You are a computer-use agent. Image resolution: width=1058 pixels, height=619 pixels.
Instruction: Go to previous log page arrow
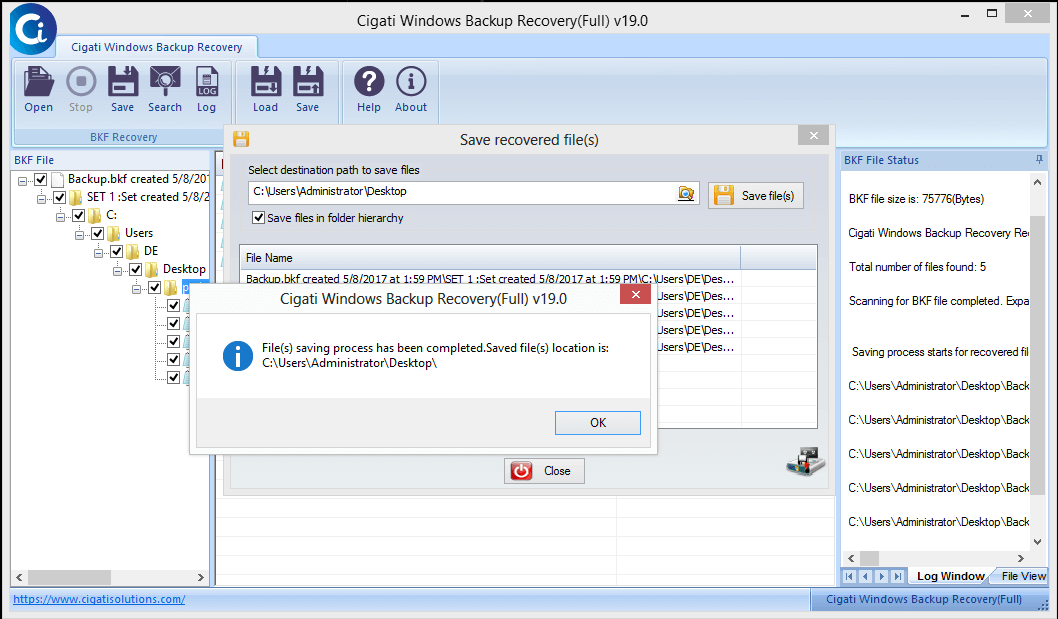pos(866,576)
